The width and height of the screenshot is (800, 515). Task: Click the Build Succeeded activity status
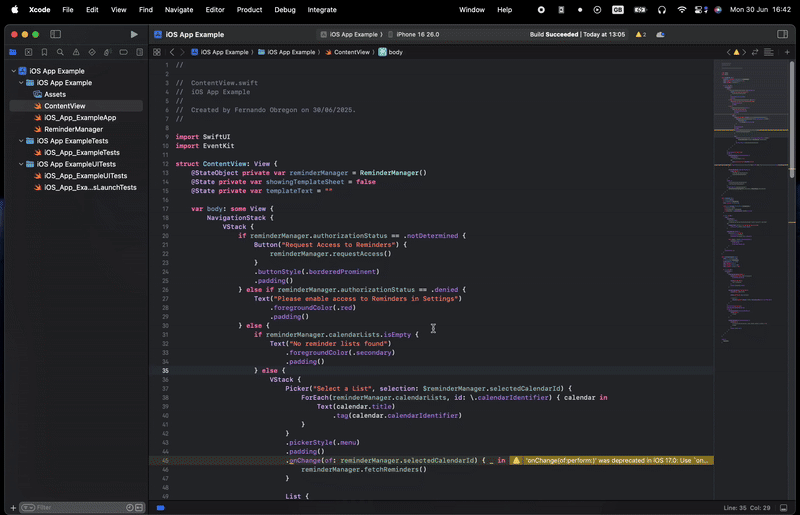pyautogui.click(x=577, y=34)
